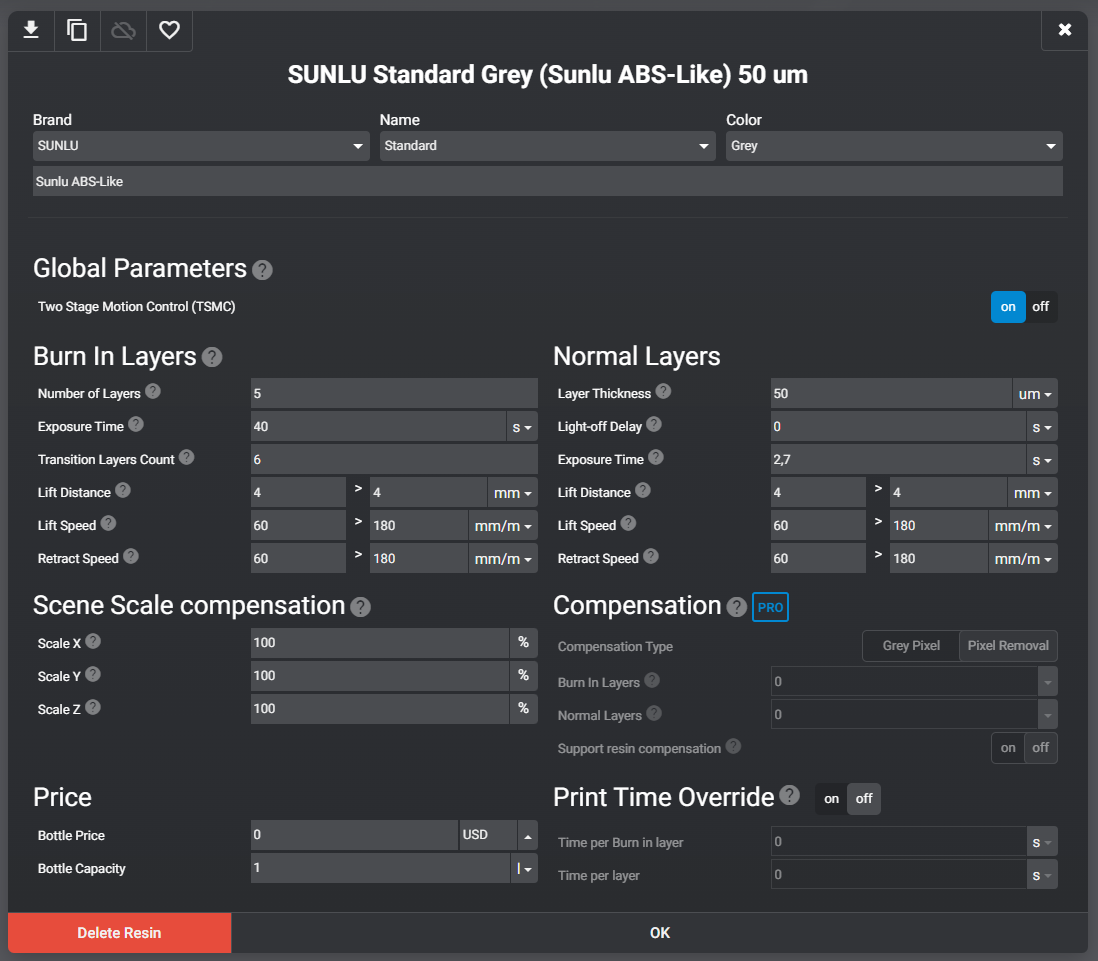Click the crossed-out cloud sync icon
The width and height of the screenshot is (1098, 961).
click(x=123, y=31)
